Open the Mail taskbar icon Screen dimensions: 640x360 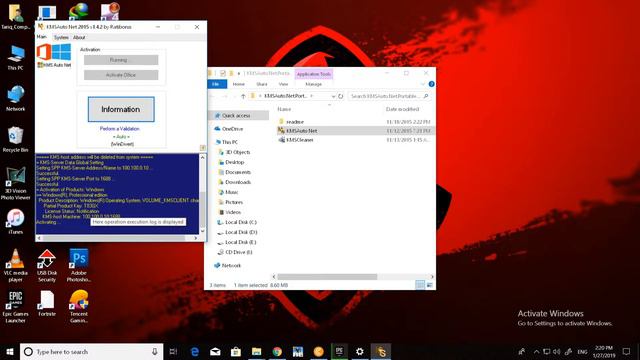[x=215, y=351]
